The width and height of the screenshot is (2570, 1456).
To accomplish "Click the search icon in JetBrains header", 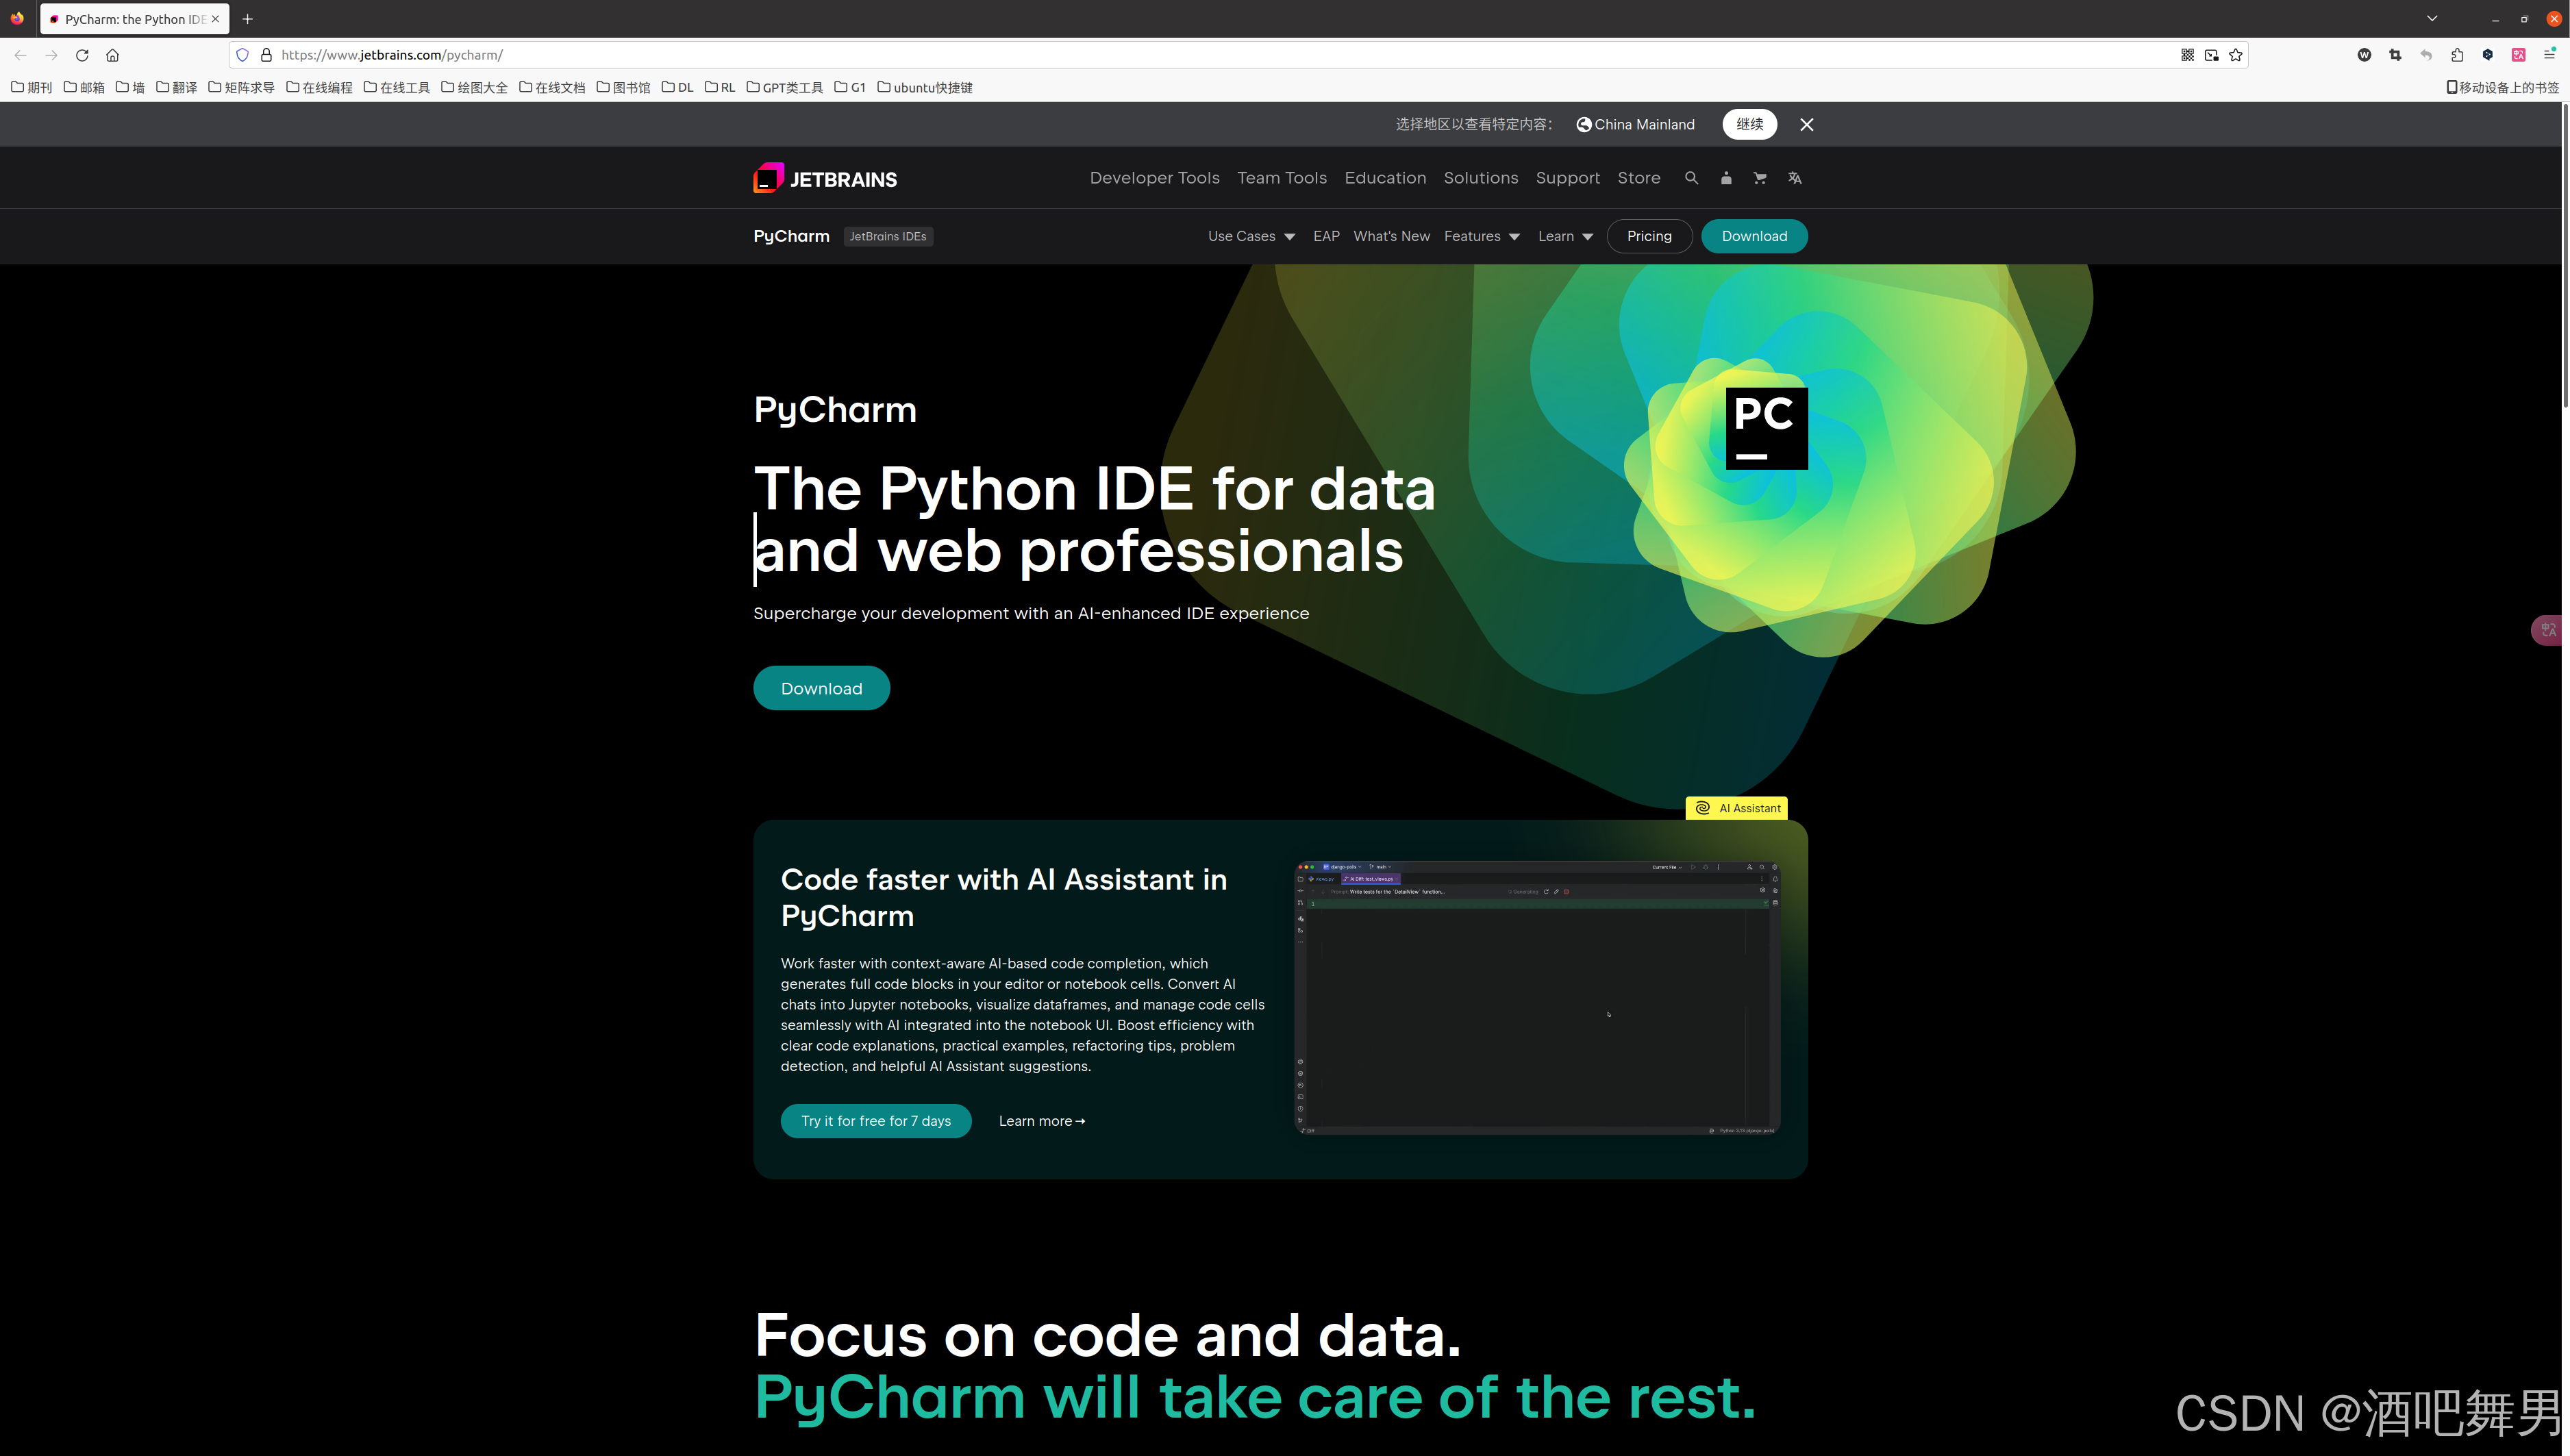I will click(x=1691, y=178).
